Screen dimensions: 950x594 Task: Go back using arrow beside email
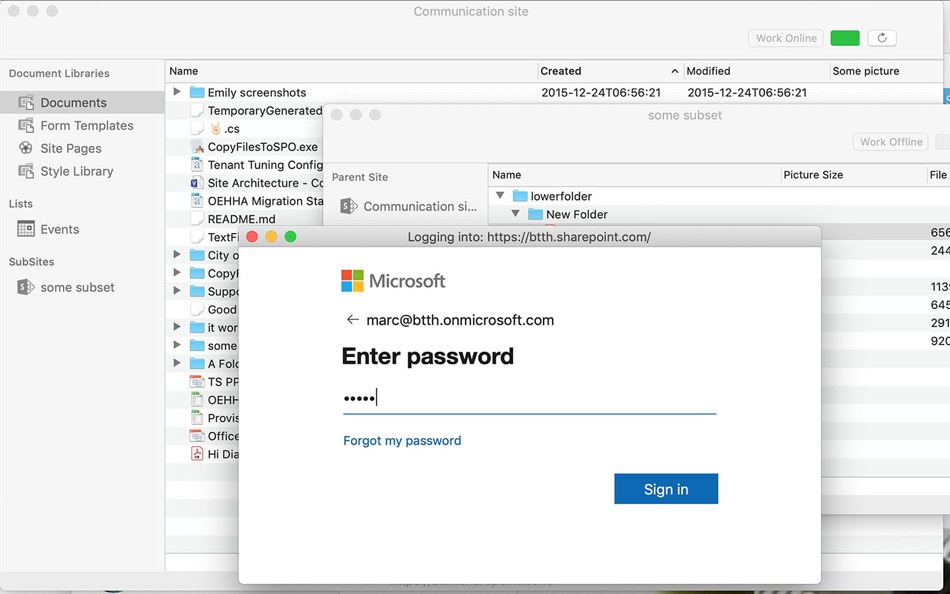point(352,319)
